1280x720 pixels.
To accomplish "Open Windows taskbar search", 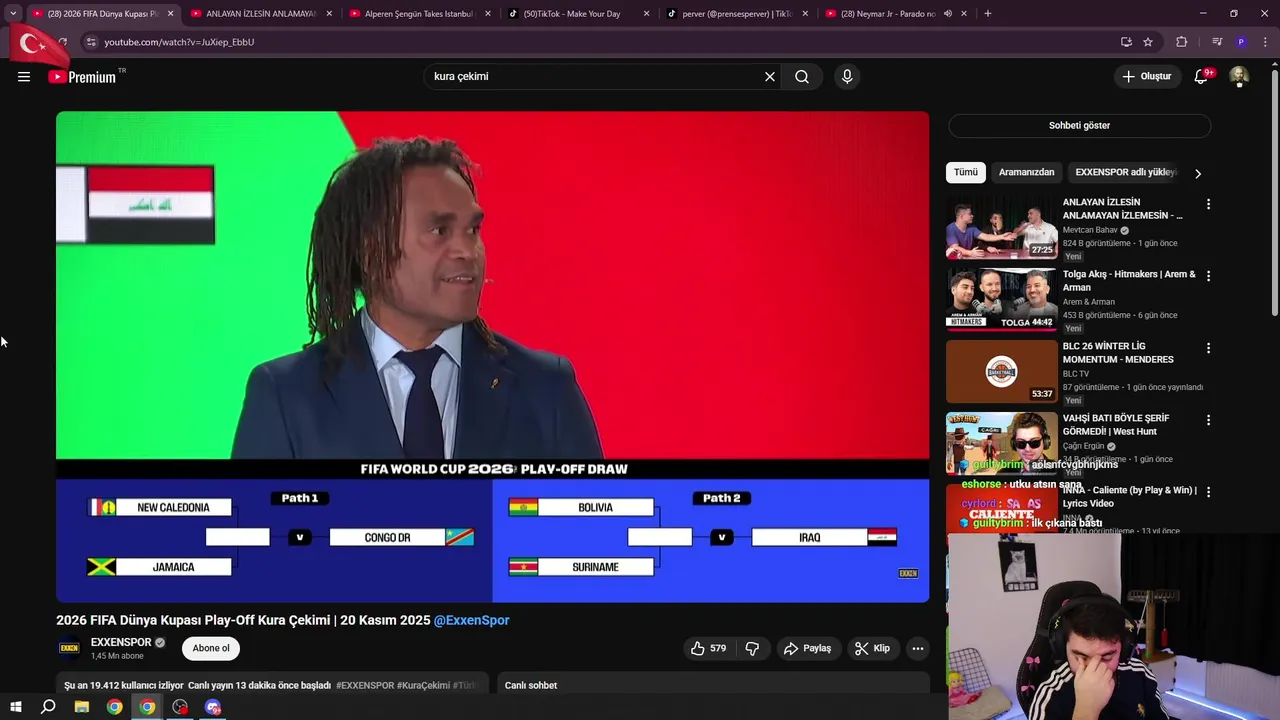I will (x=48, y=707).
